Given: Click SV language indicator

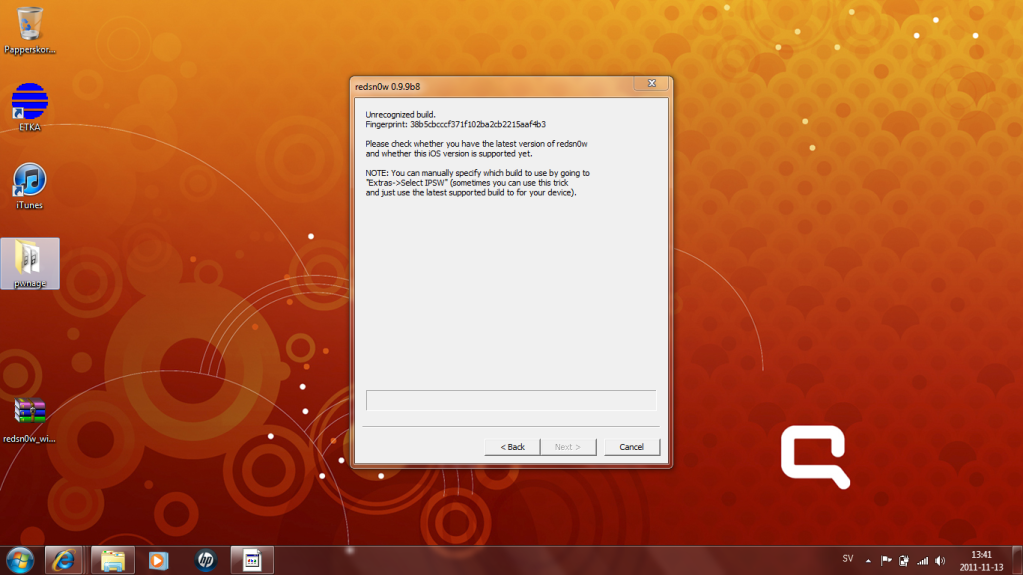Looking at the screenshot, I should 847,559.
